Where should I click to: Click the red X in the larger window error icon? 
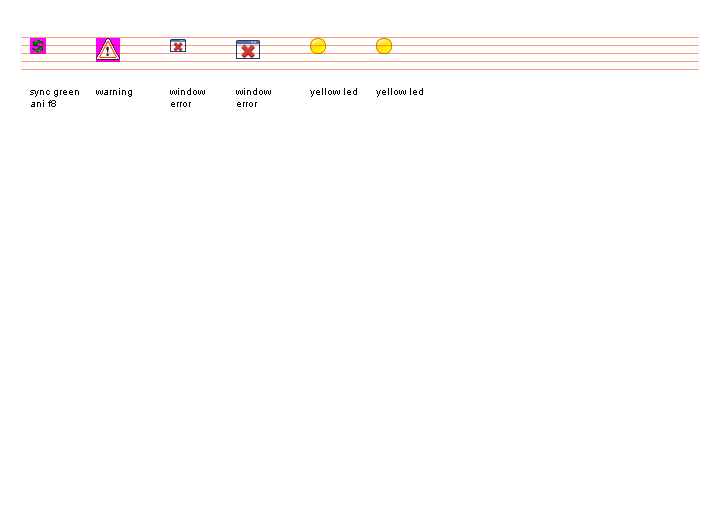(x=248, y=52)
